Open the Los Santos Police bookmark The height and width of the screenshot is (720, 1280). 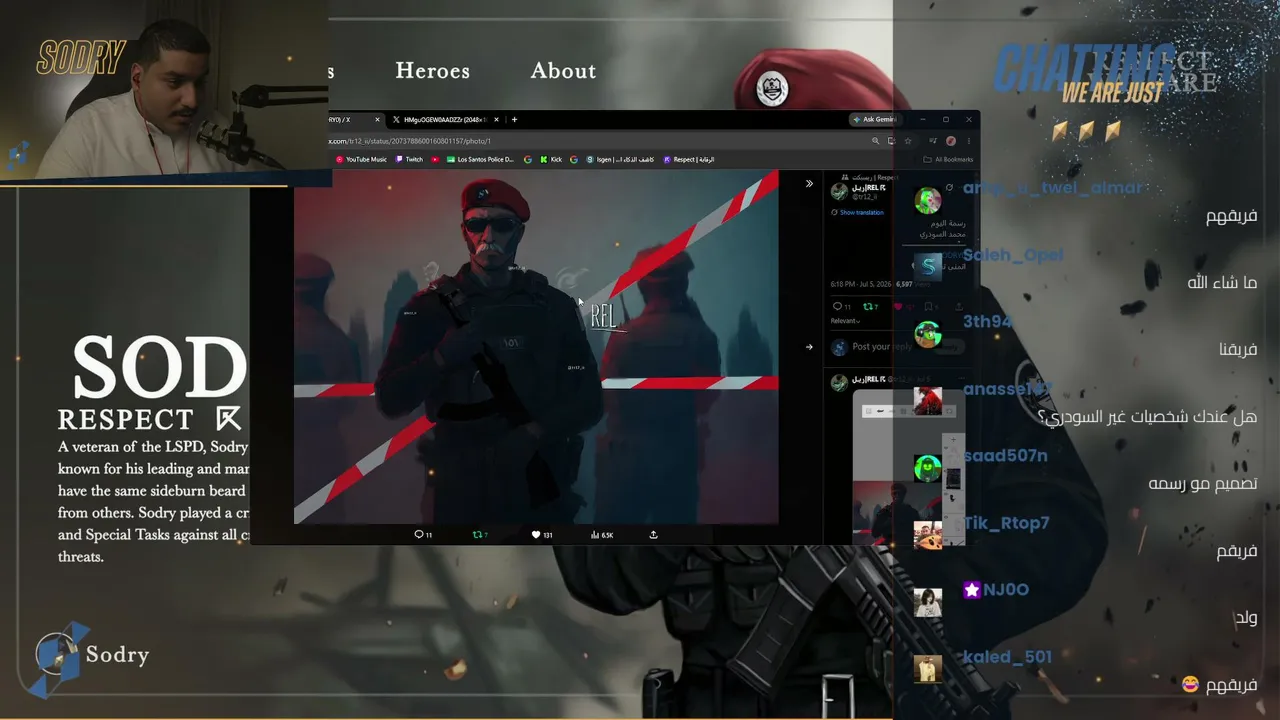[x=480, y=159]
